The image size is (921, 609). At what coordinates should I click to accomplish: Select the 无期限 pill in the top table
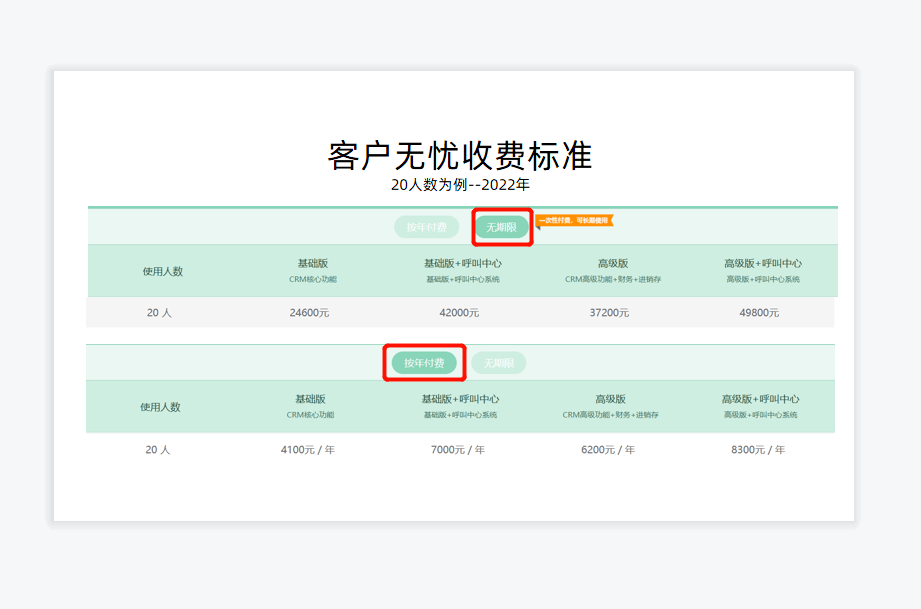[x=502, y=227]
